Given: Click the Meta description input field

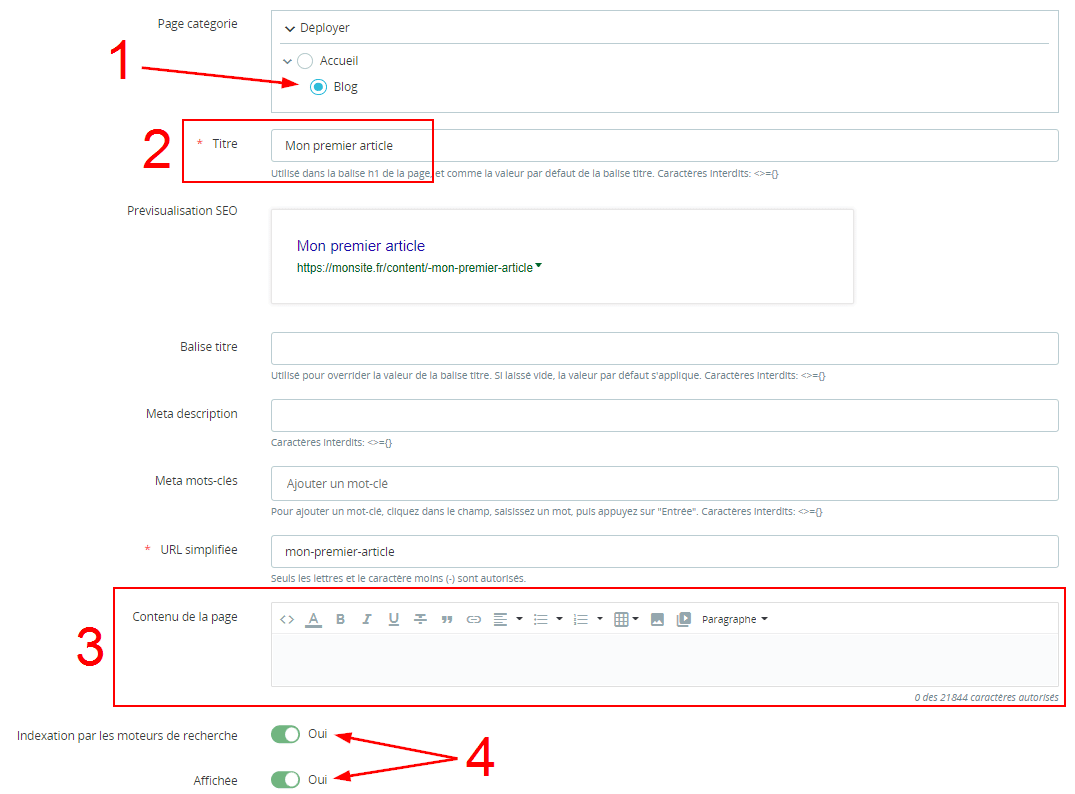Looking at the screenshot, I should (664, 415).
